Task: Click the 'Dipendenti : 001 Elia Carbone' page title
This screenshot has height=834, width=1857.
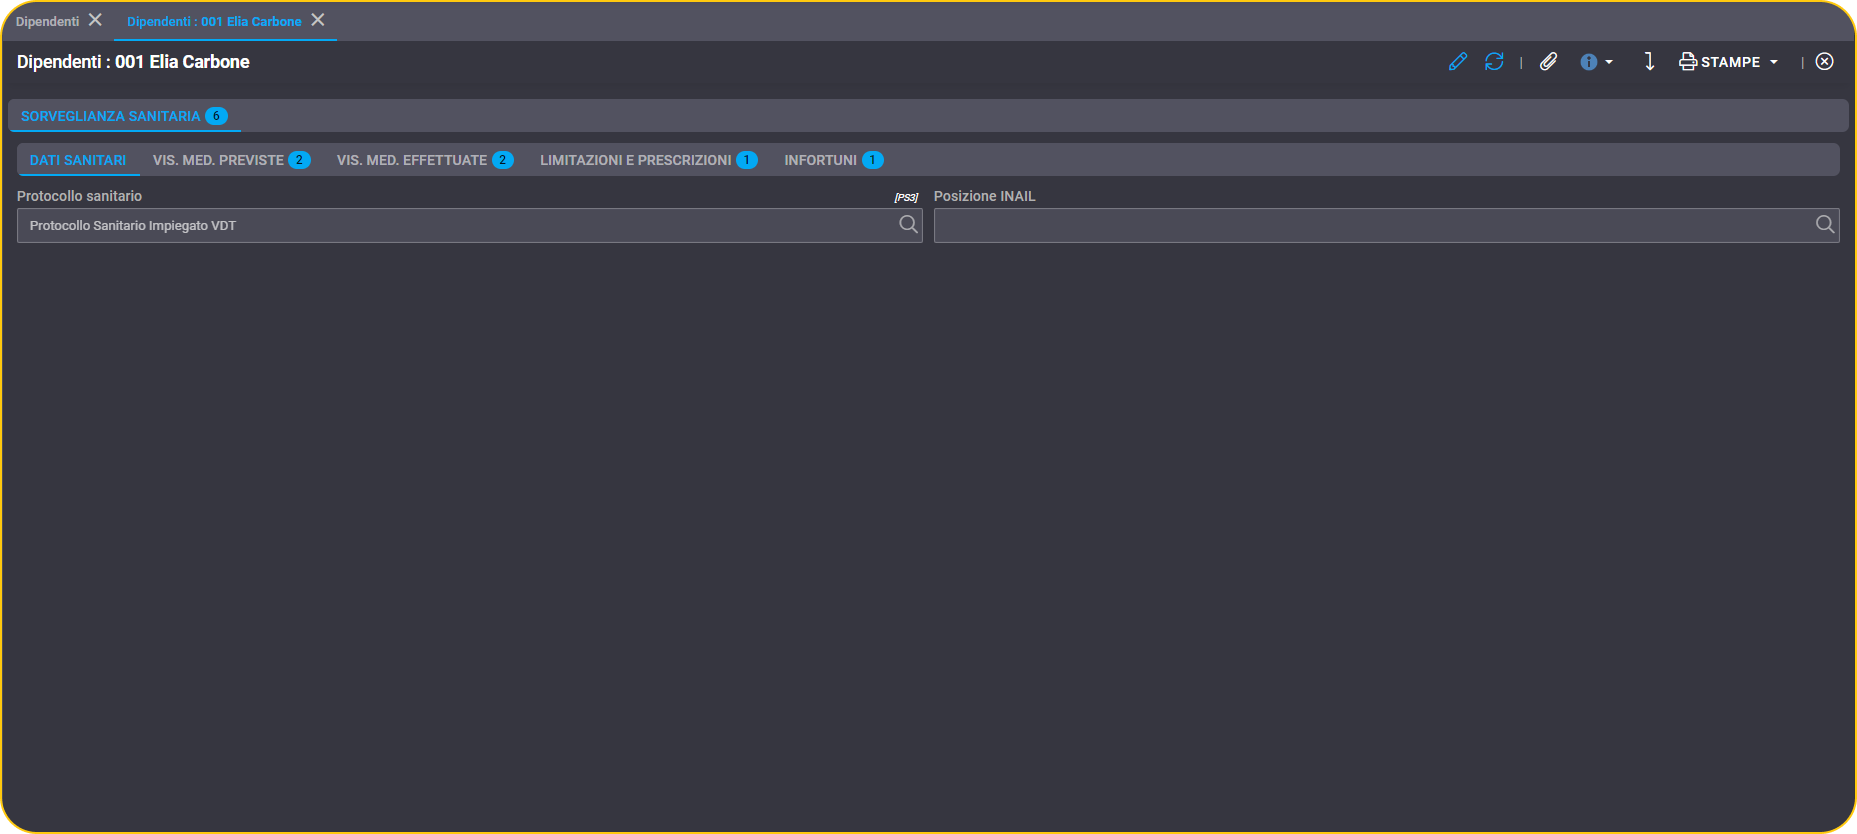Action: 133,62
